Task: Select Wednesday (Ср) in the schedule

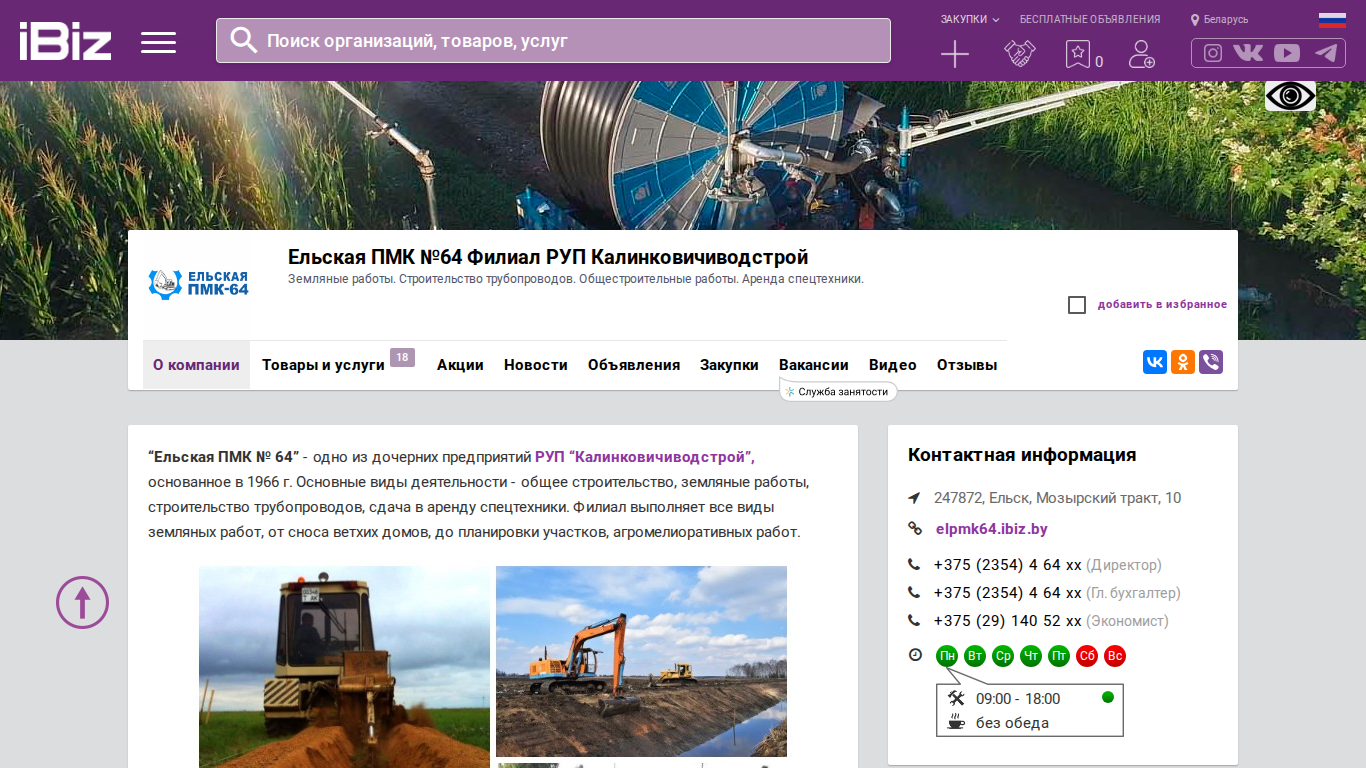Action: tap(1003, 657)
